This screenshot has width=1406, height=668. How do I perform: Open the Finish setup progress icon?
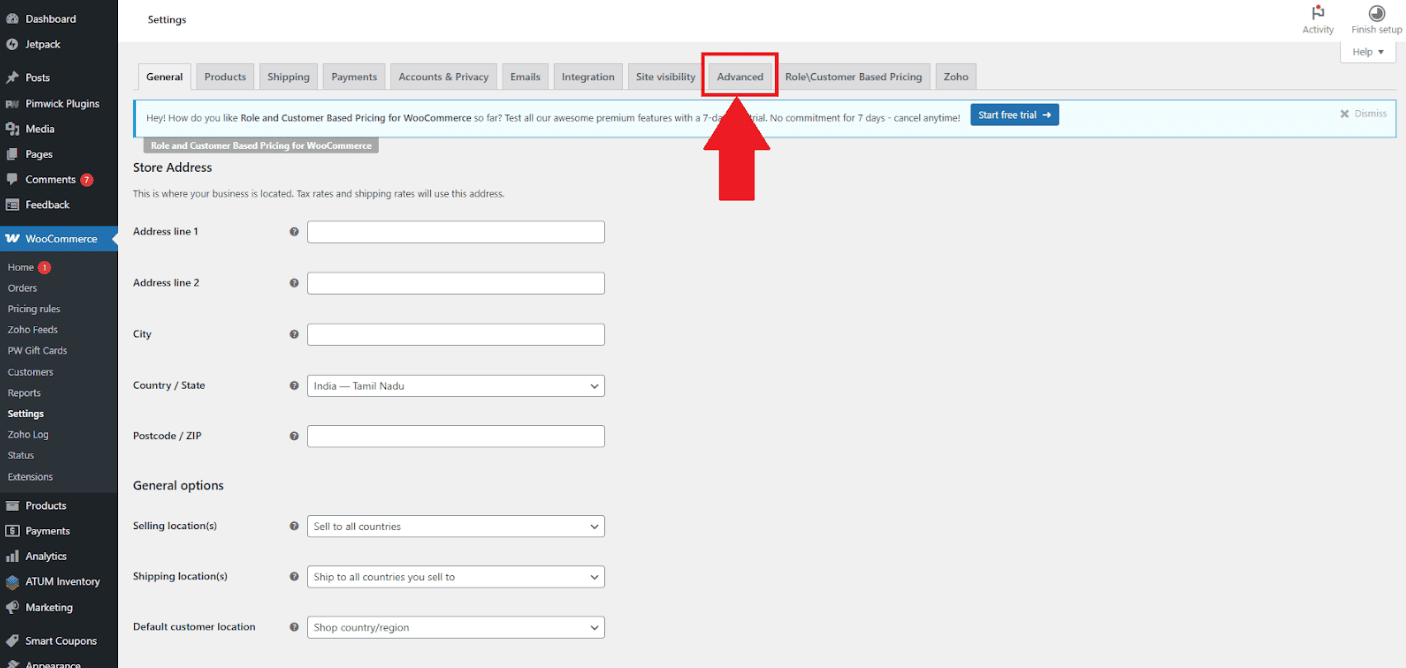click(x=1376, y=13)
